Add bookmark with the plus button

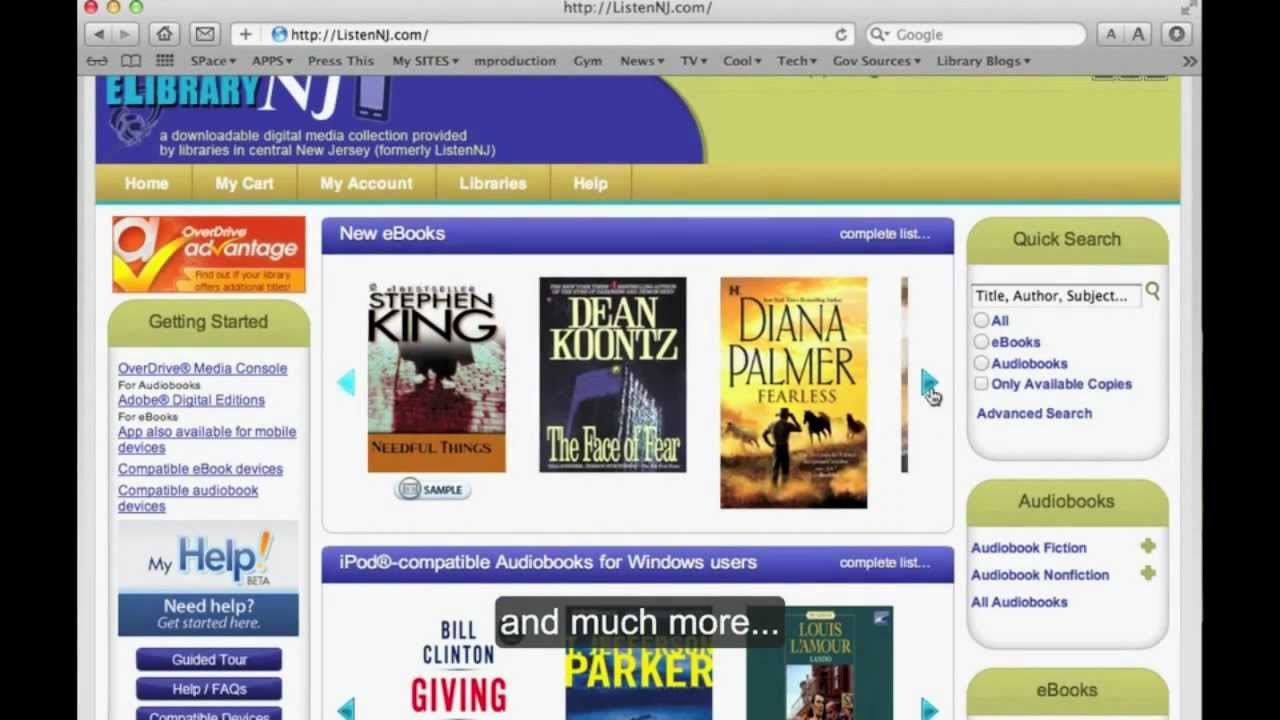pos(245,34)
